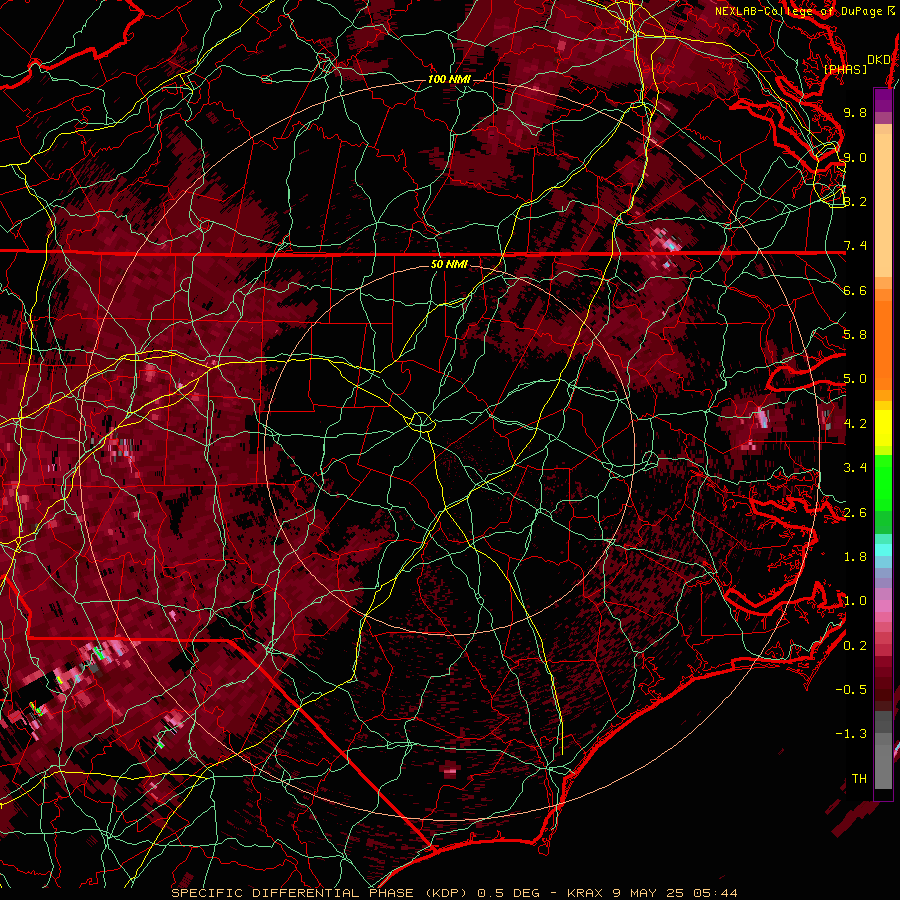Click the [PHAS] legend unit label
Image resolution: width=900 pixels, height=900 pixels.
(x=845, y=69)
